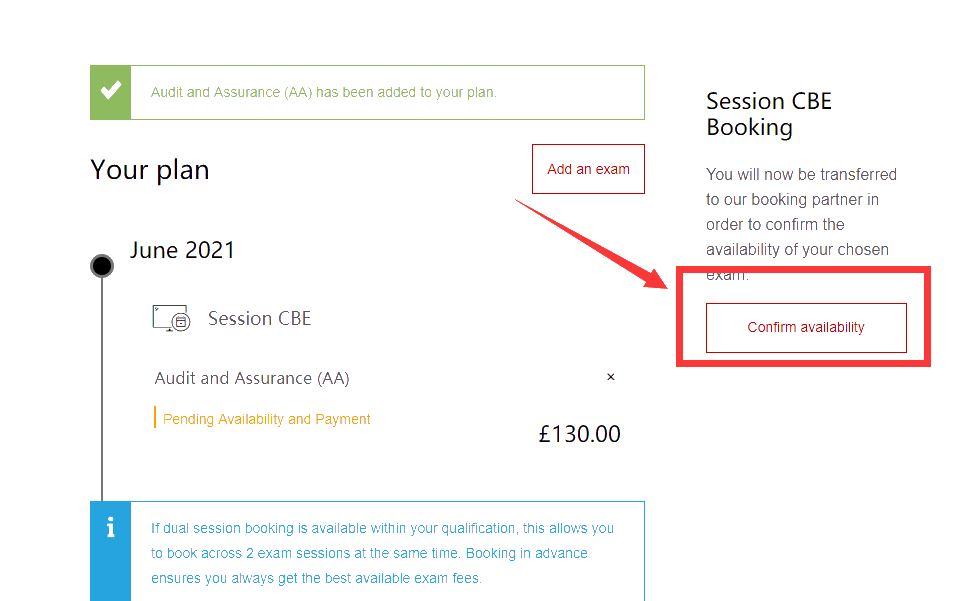968x601 pixels.
Task: Select the Audit and Assurance (AA) exam entry
Action: pos(252,378)
